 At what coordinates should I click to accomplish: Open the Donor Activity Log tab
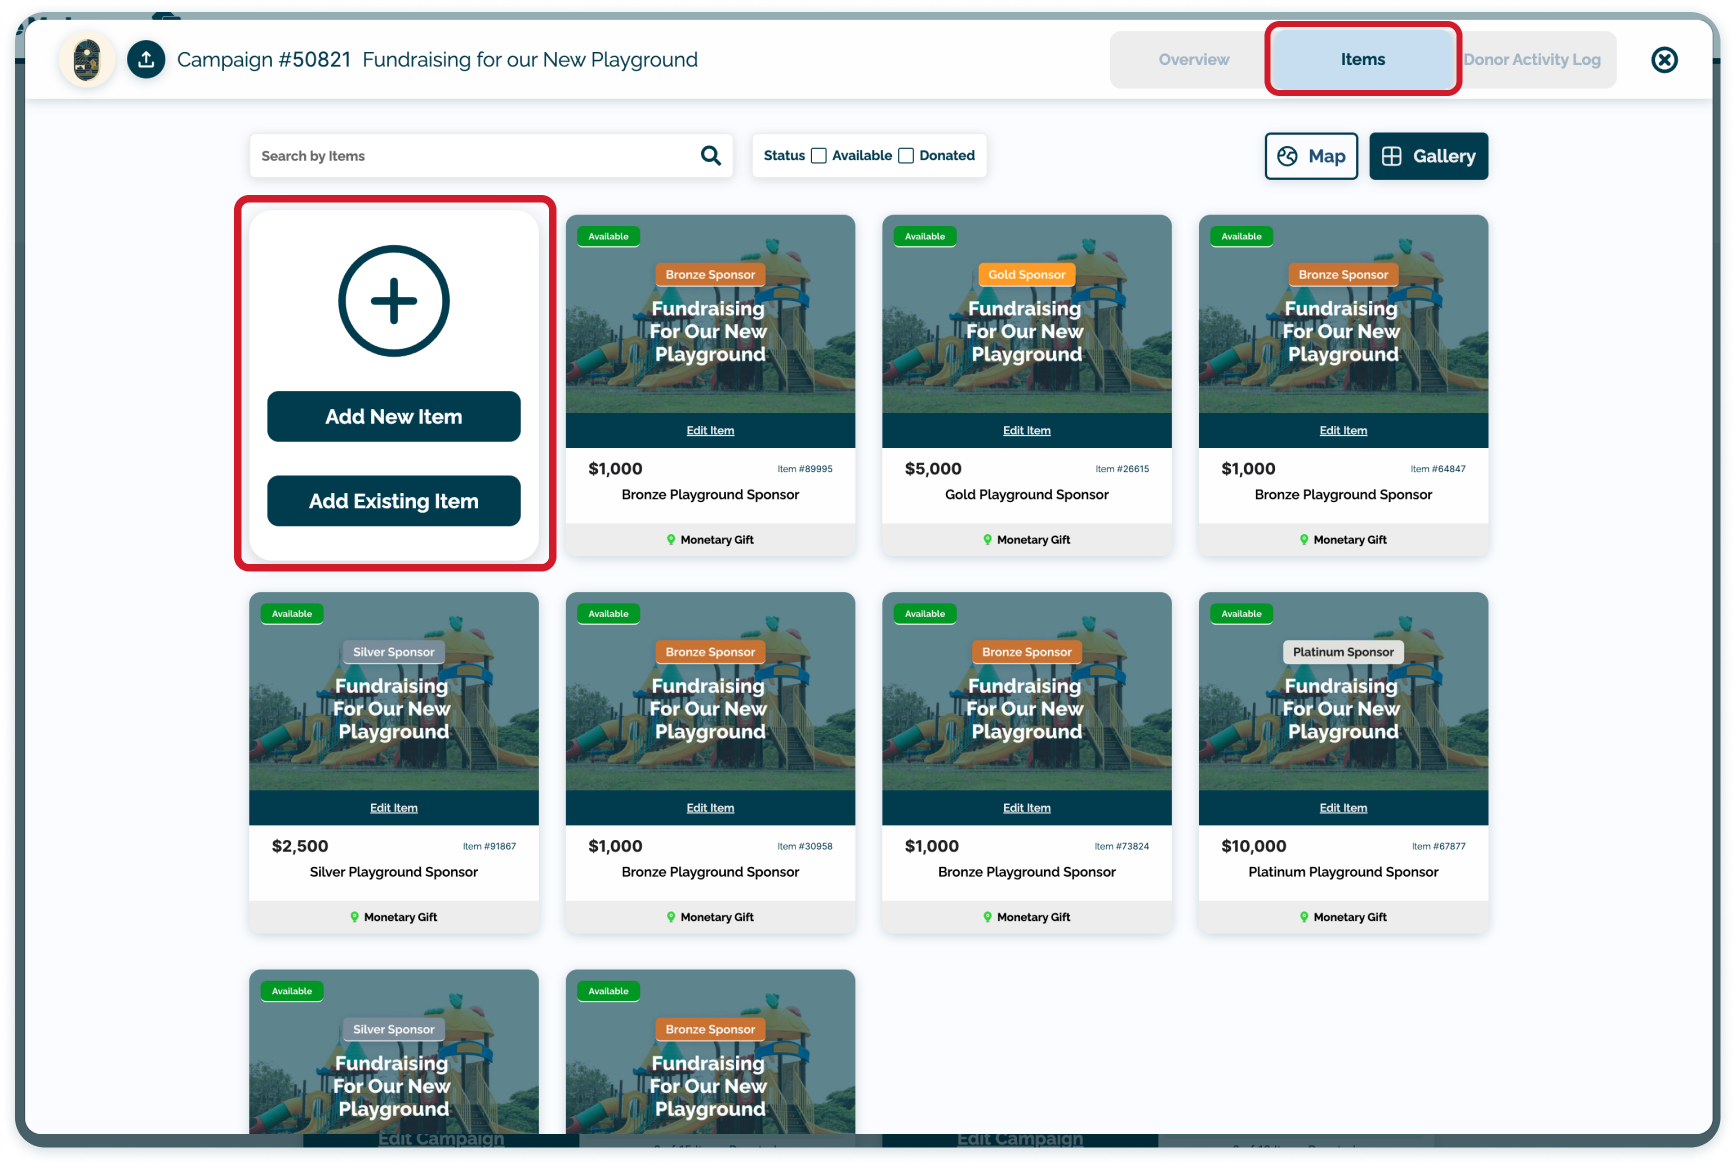tap(1531, 60)
